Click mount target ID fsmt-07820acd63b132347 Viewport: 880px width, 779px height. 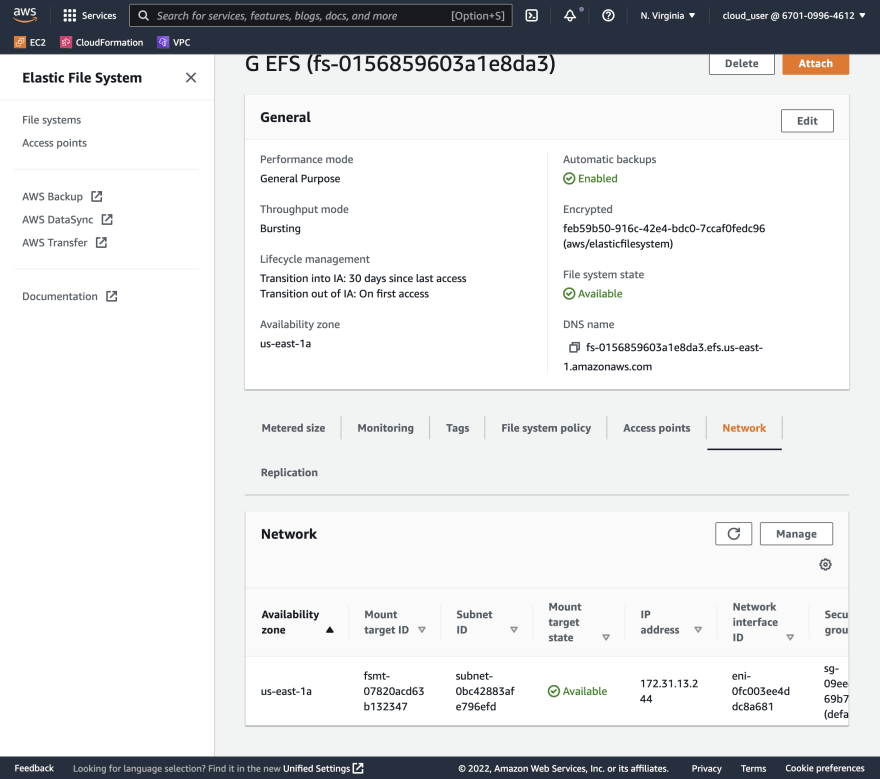393,691
